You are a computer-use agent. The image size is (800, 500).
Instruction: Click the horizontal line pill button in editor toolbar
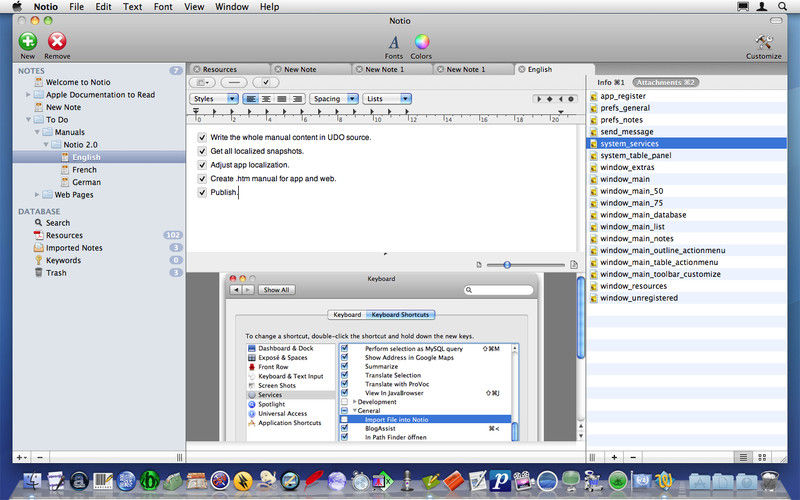[234, 83]
